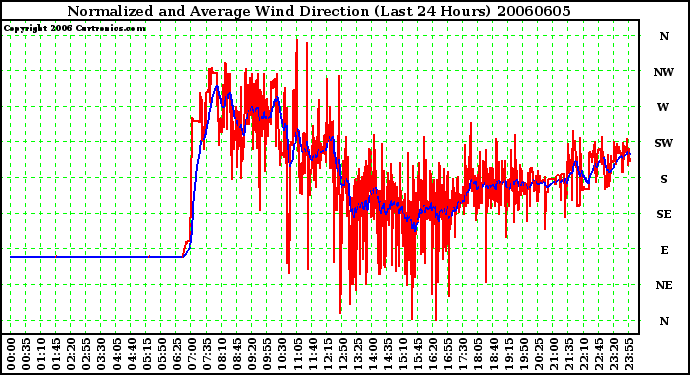Click the 01:10 time label
This screenshot has height=375, width=690.
point(41,354)
